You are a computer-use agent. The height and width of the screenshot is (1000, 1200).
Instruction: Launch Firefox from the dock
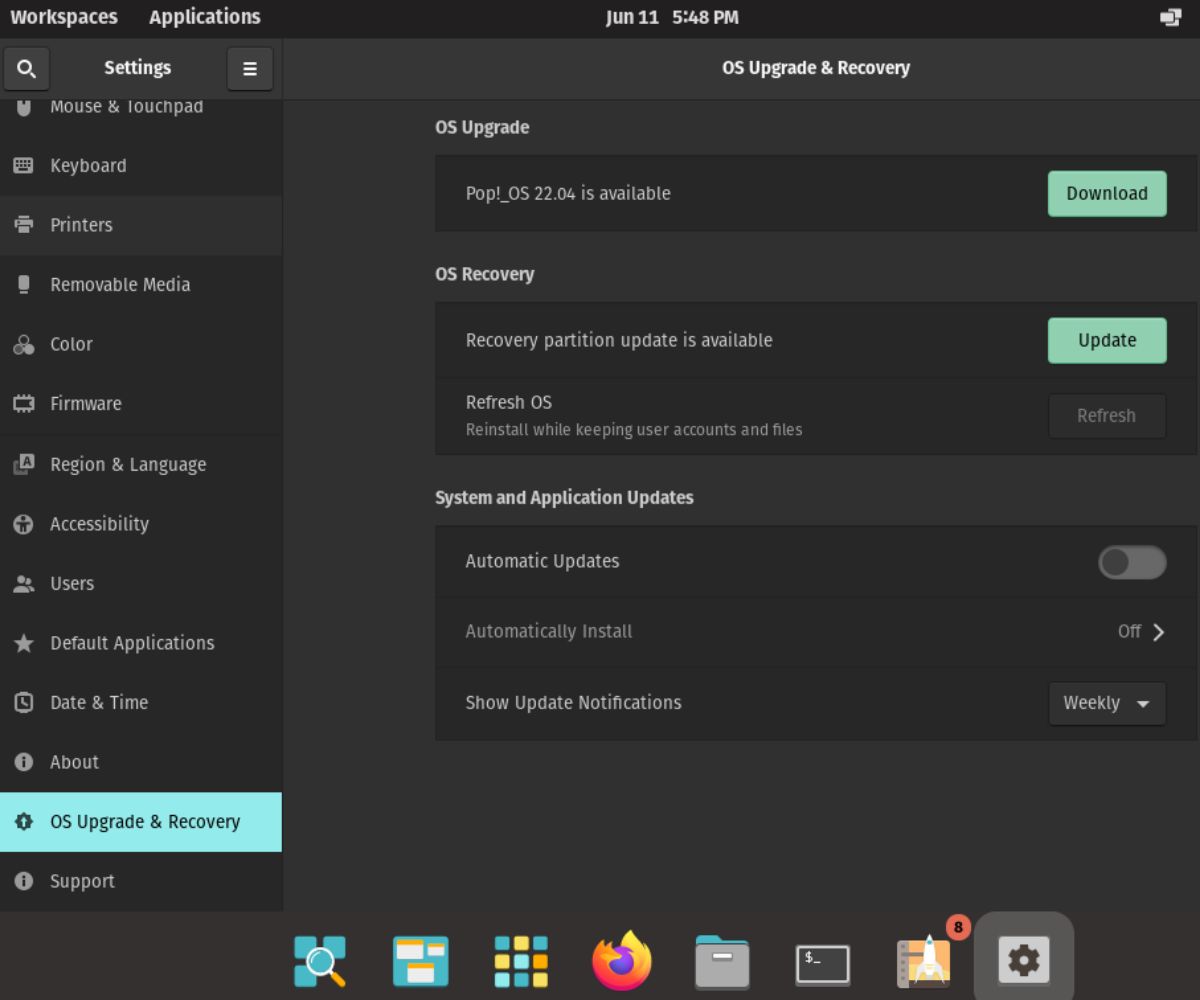(x=622, y=961)
